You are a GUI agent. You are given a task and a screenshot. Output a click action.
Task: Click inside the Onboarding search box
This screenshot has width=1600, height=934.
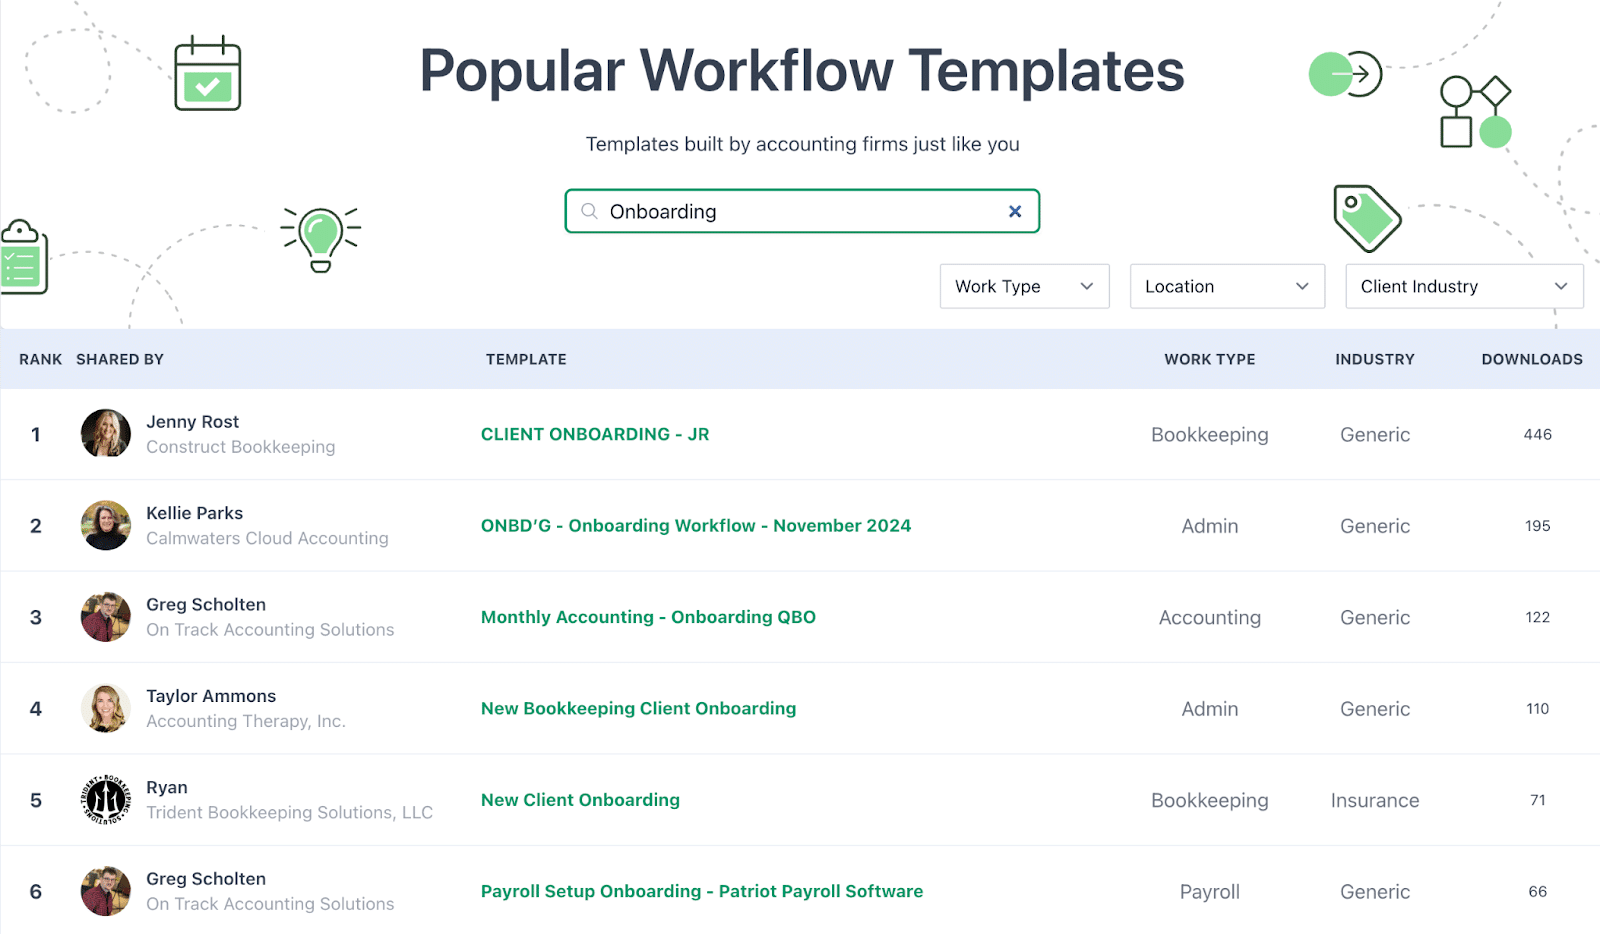click(x=800, y=211)
